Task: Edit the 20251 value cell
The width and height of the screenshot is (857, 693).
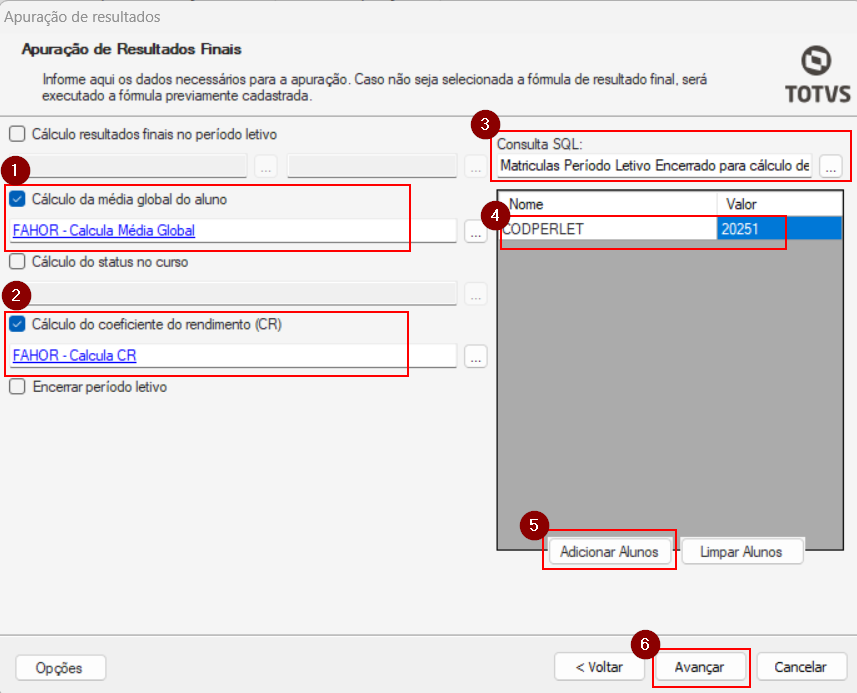Action: tap(750, 229)
